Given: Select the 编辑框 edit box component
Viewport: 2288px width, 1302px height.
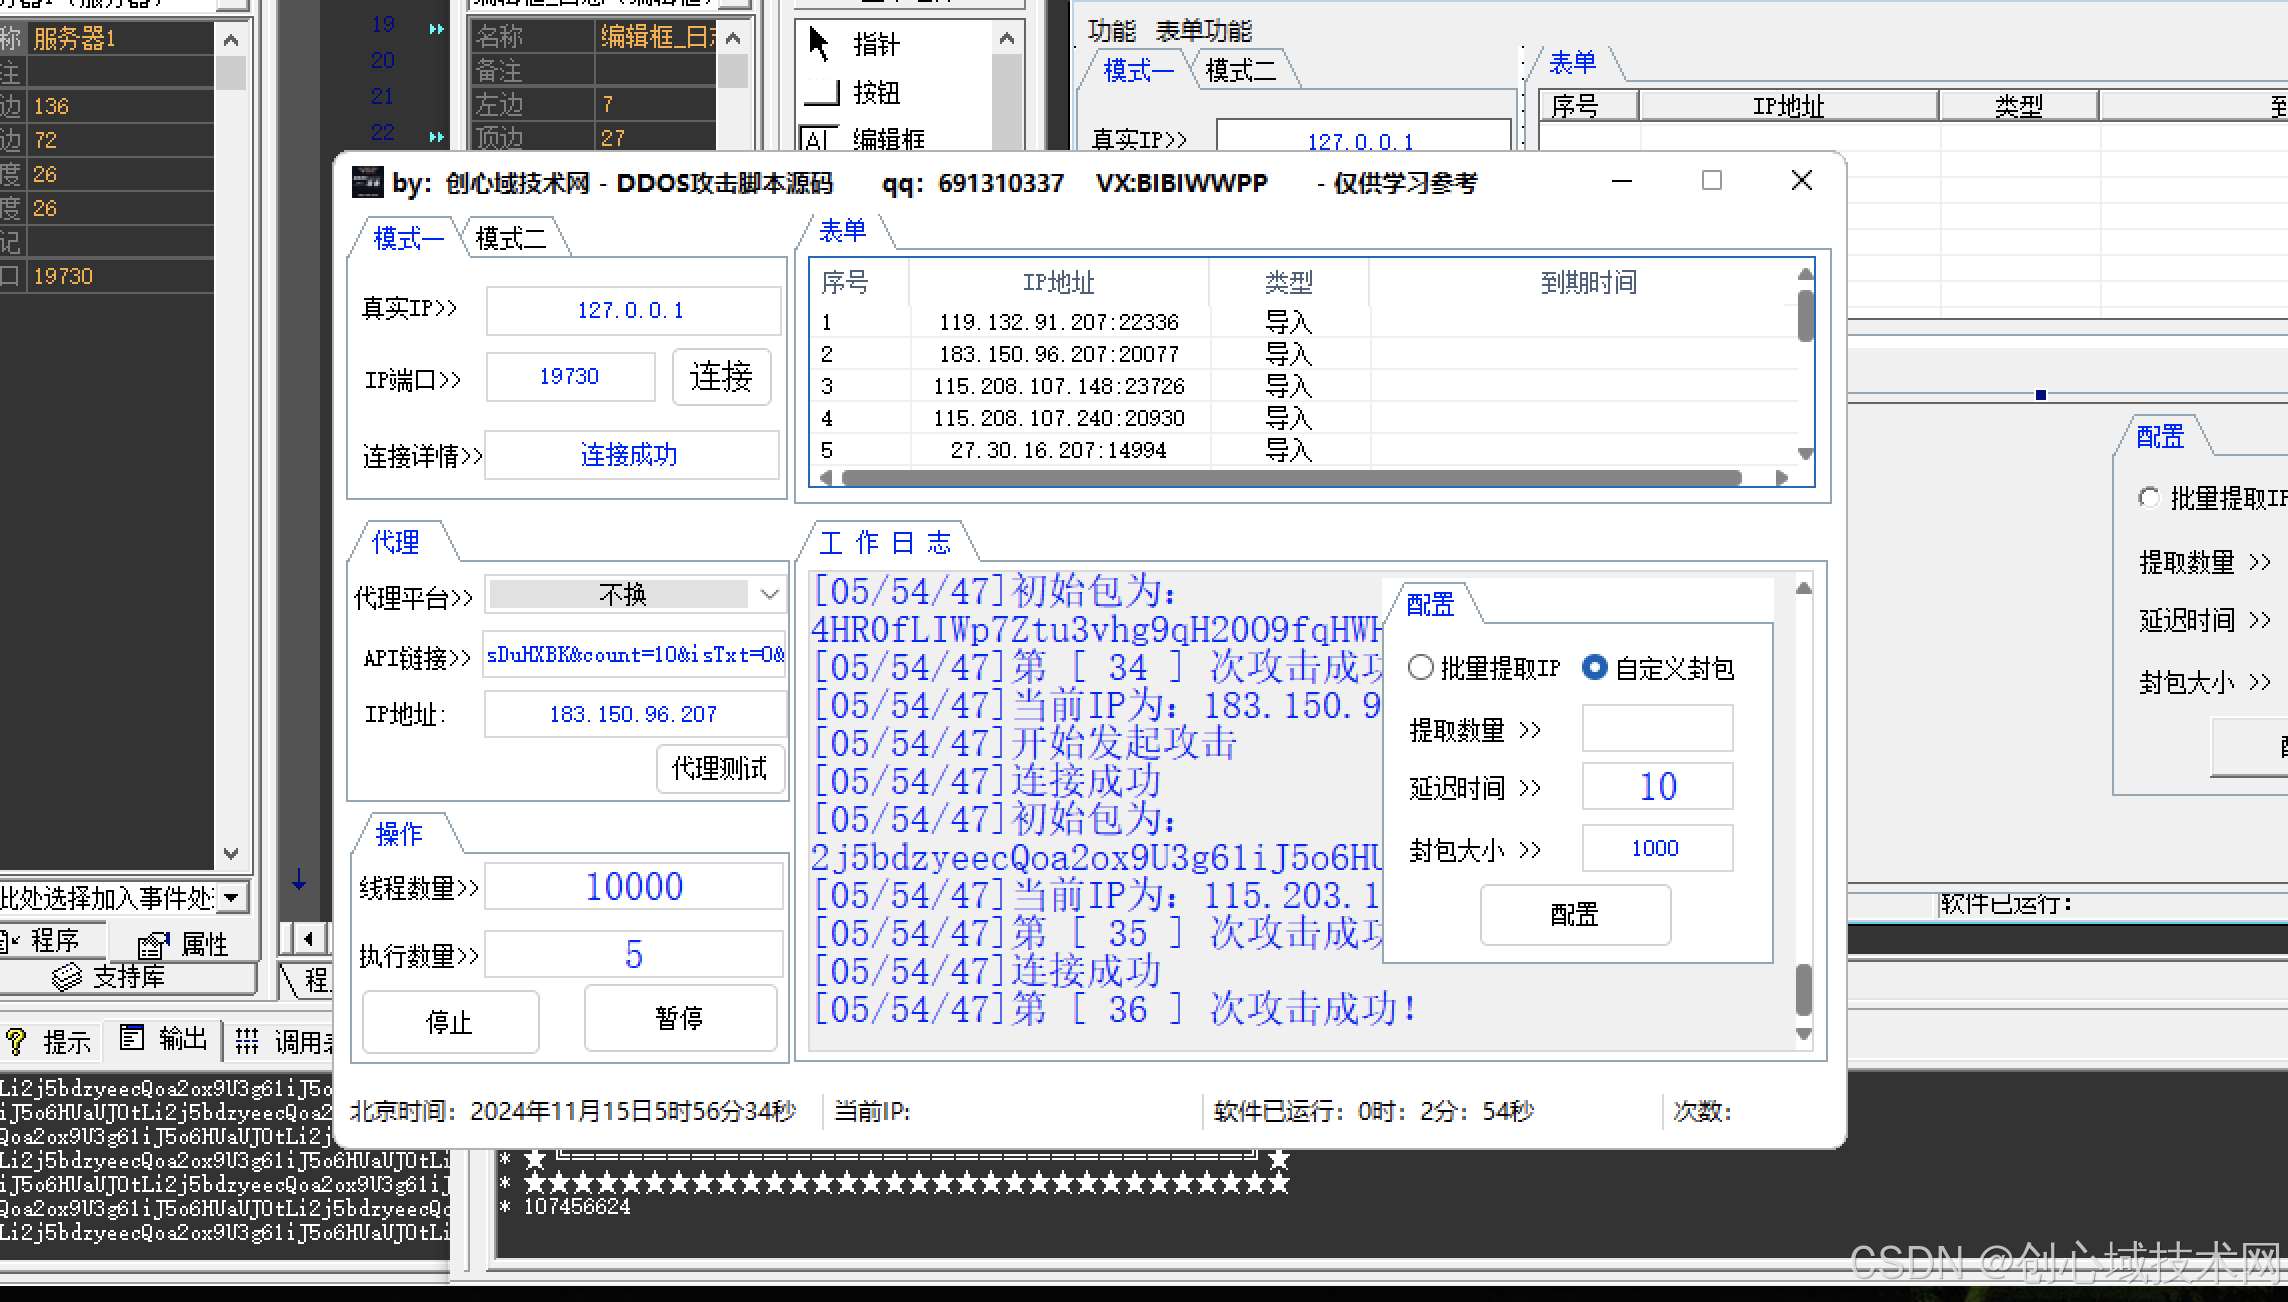Looking at the screenshot, I should (886, 139).
